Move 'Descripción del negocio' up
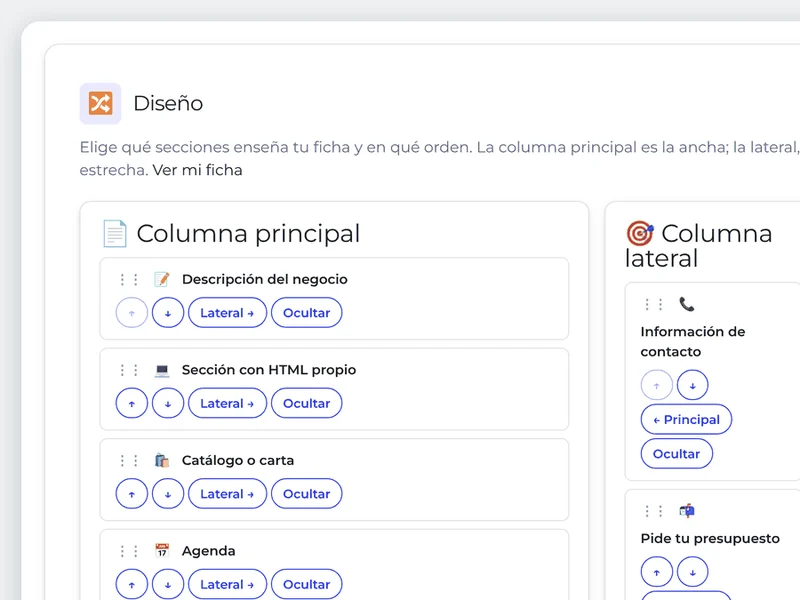 pyautogui.click(x=132, y=313)
